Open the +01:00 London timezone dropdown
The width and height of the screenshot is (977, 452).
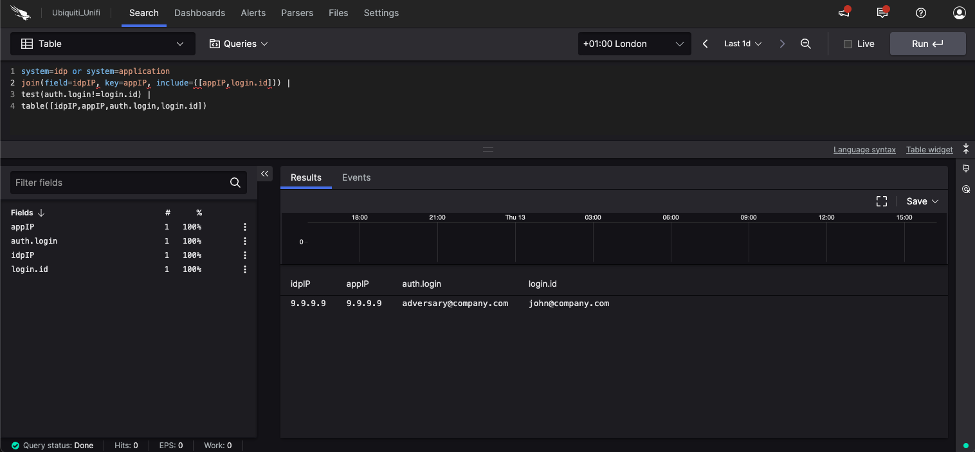pyautogui.click(x=635, y=44)
